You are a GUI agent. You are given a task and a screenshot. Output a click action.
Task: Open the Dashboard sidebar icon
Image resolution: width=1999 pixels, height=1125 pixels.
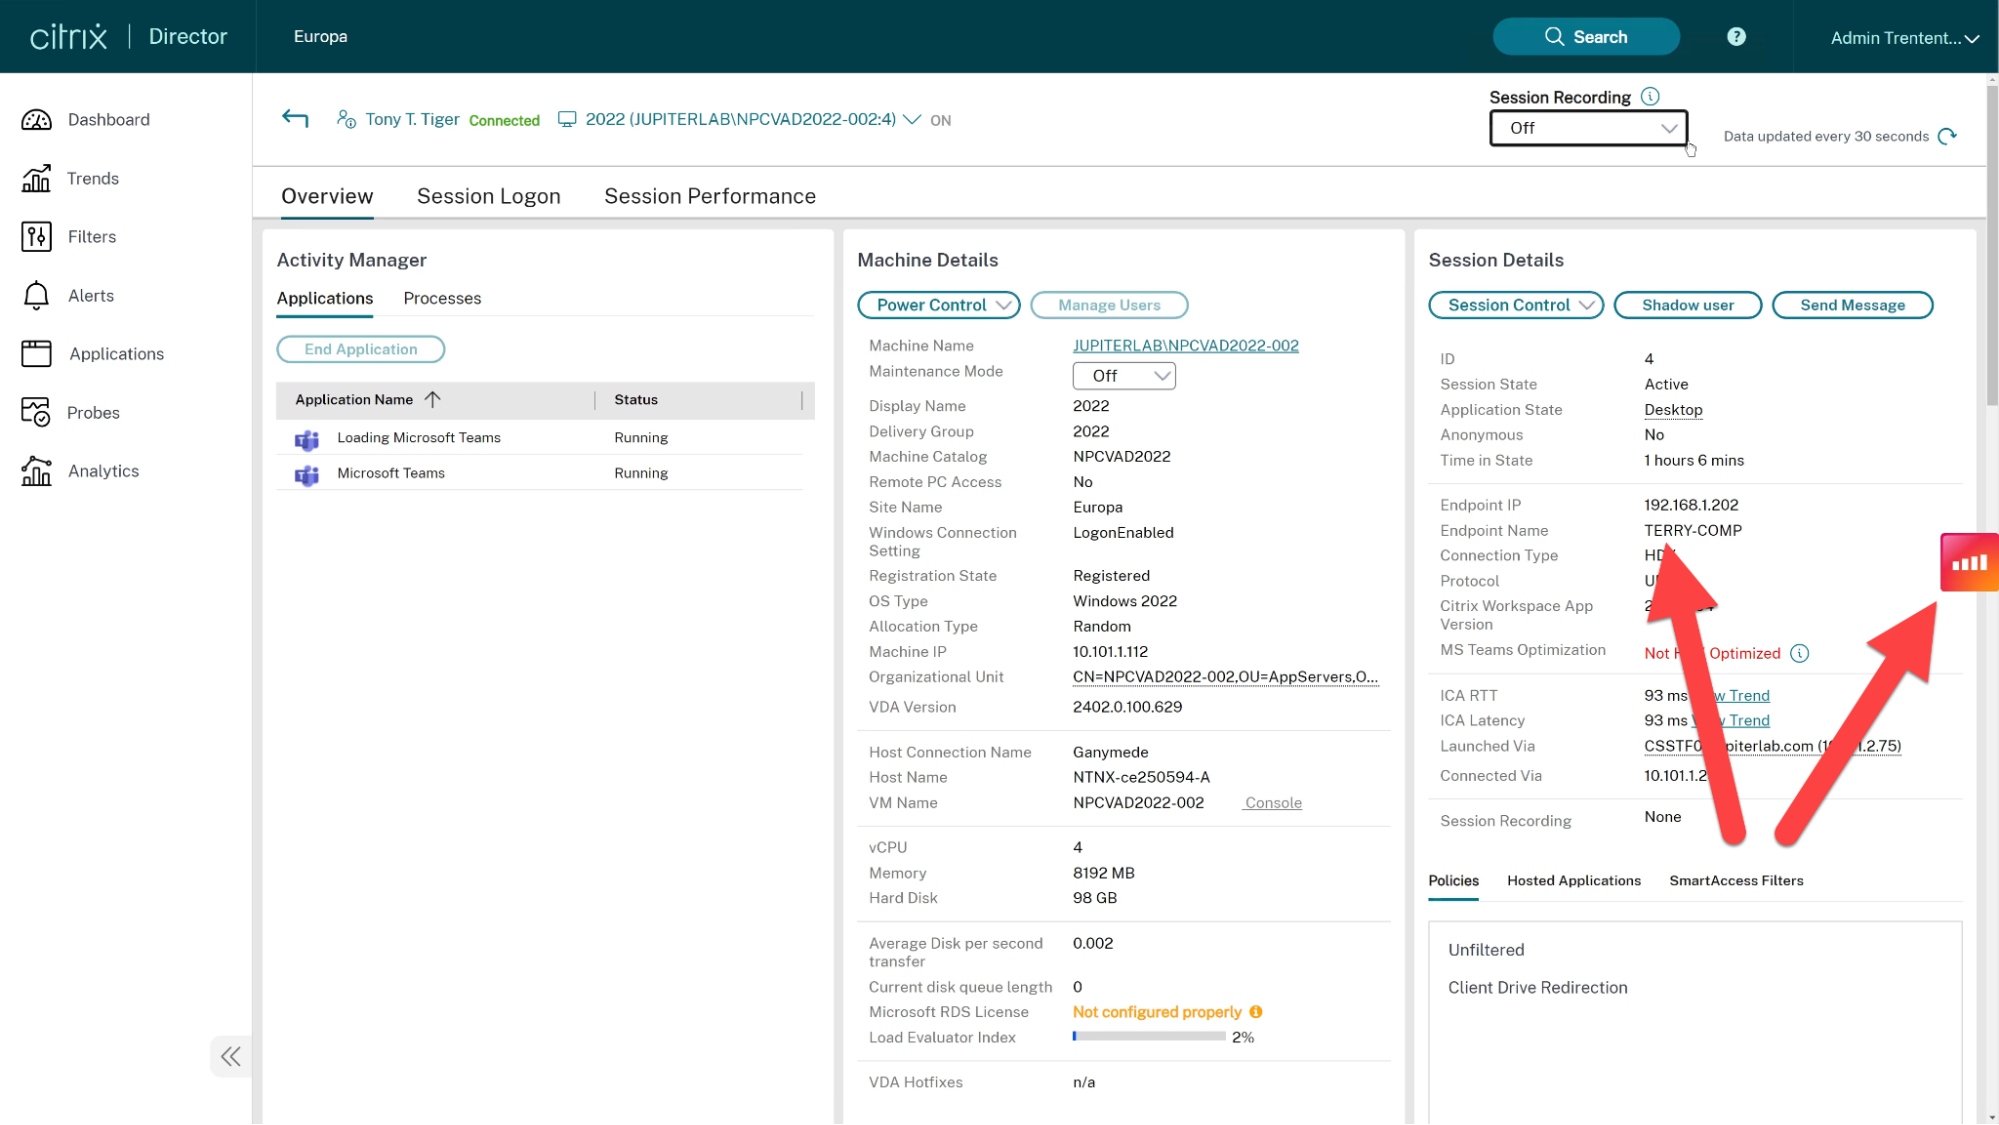(x=37, y=120)
